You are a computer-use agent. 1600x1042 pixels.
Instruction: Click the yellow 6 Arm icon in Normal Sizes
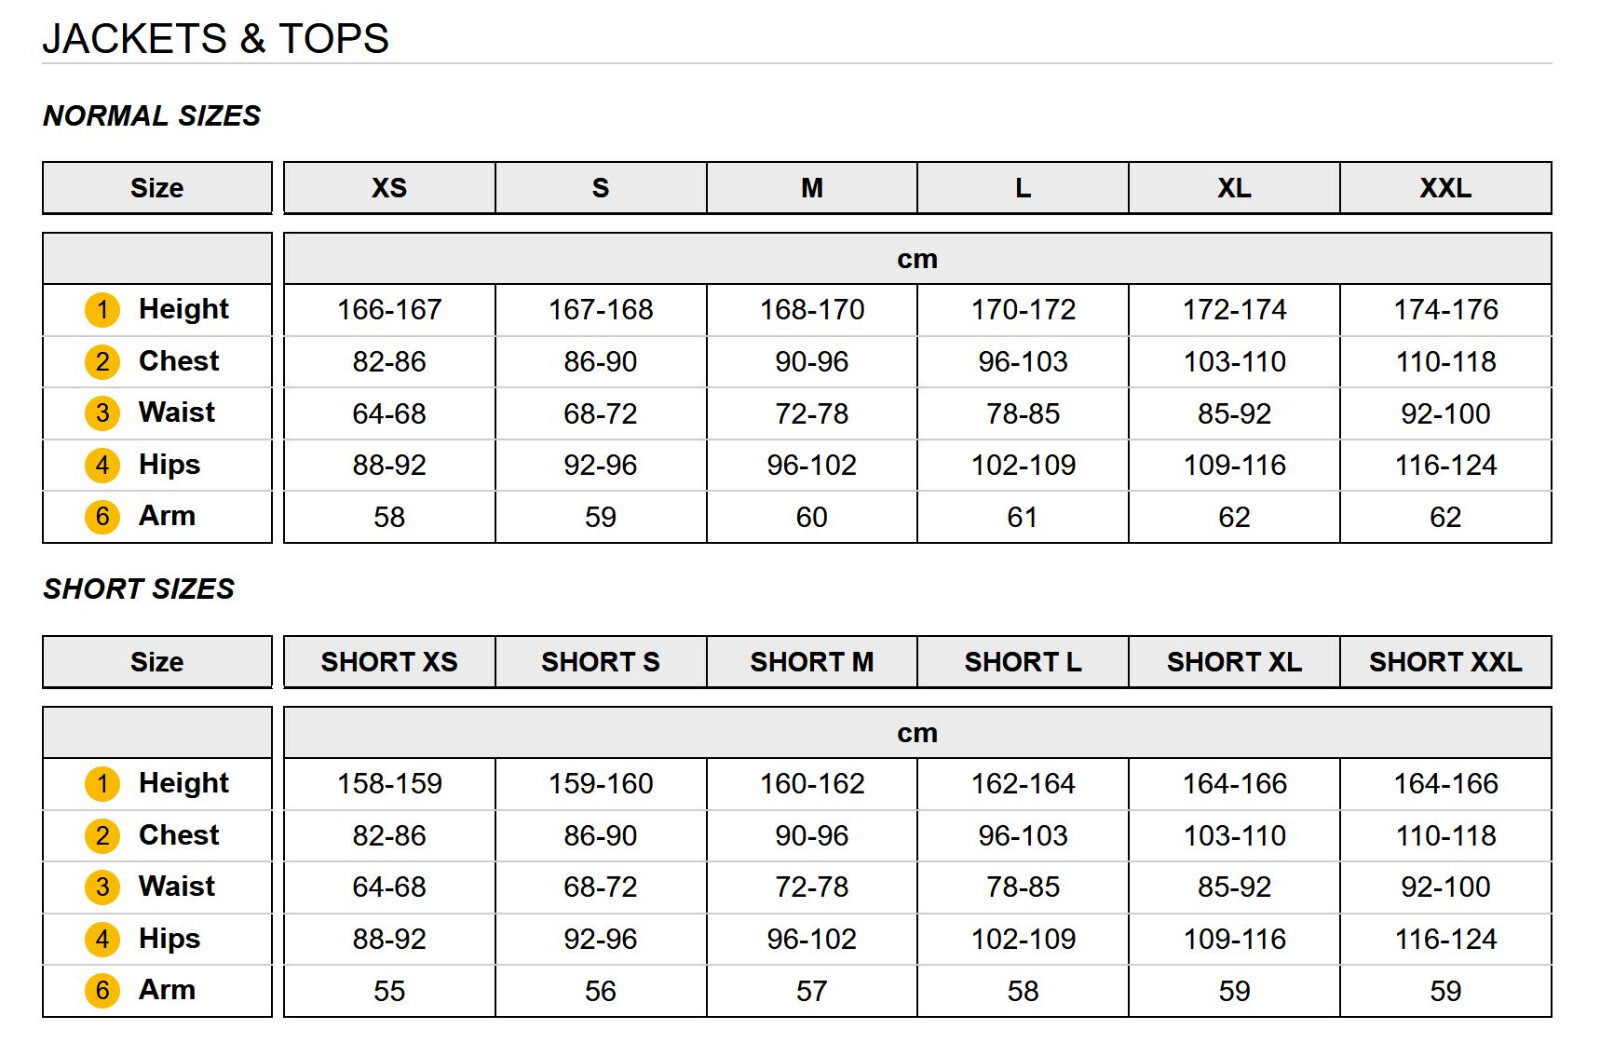pos(102,517)
